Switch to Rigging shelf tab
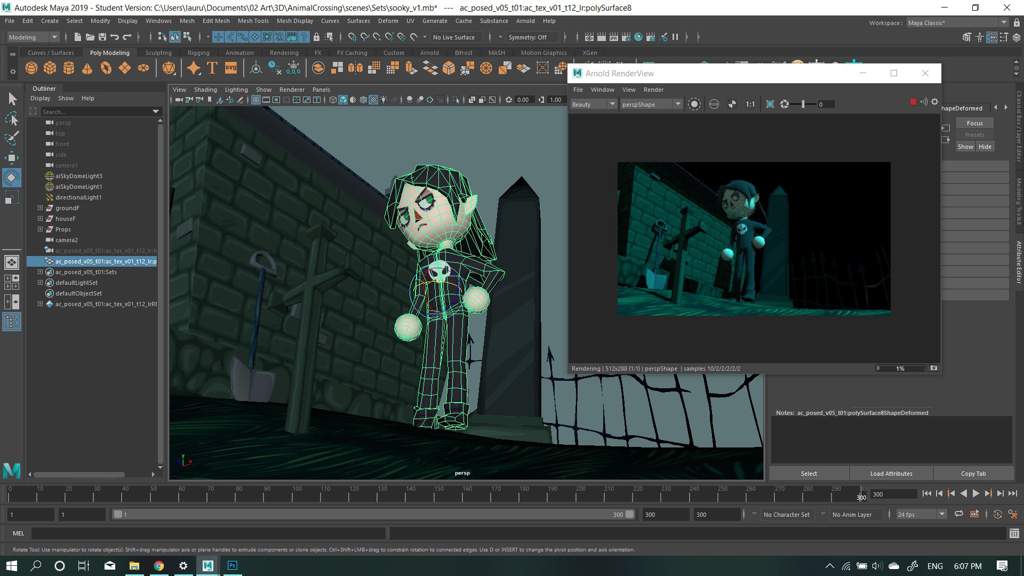The image size is (1024, 576). (x=199, y=53)
